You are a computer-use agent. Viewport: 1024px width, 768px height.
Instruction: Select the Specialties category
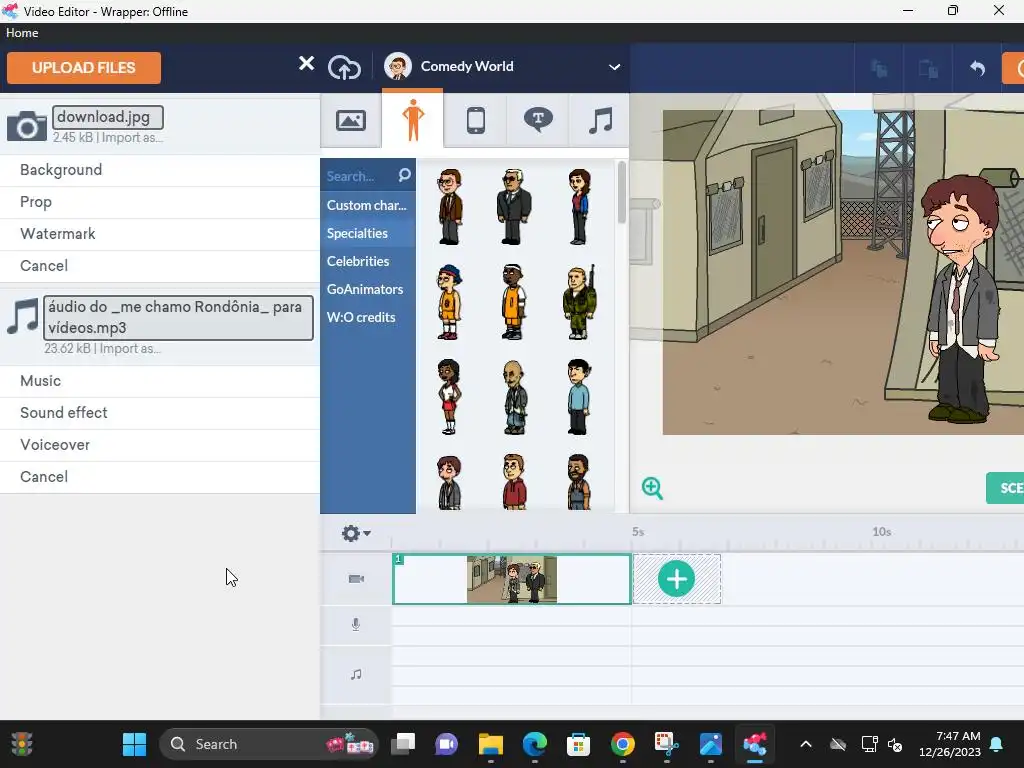tap(367, 233)
